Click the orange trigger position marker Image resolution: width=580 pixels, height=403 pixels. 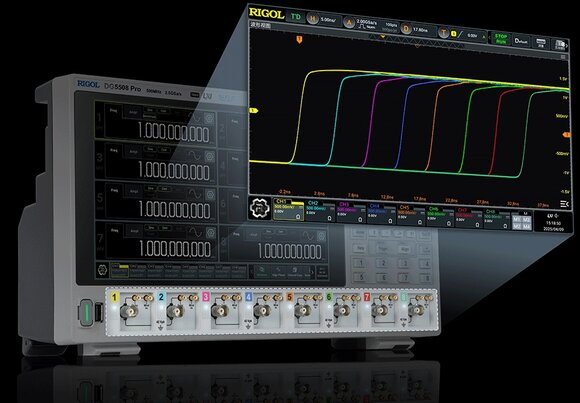299,40
